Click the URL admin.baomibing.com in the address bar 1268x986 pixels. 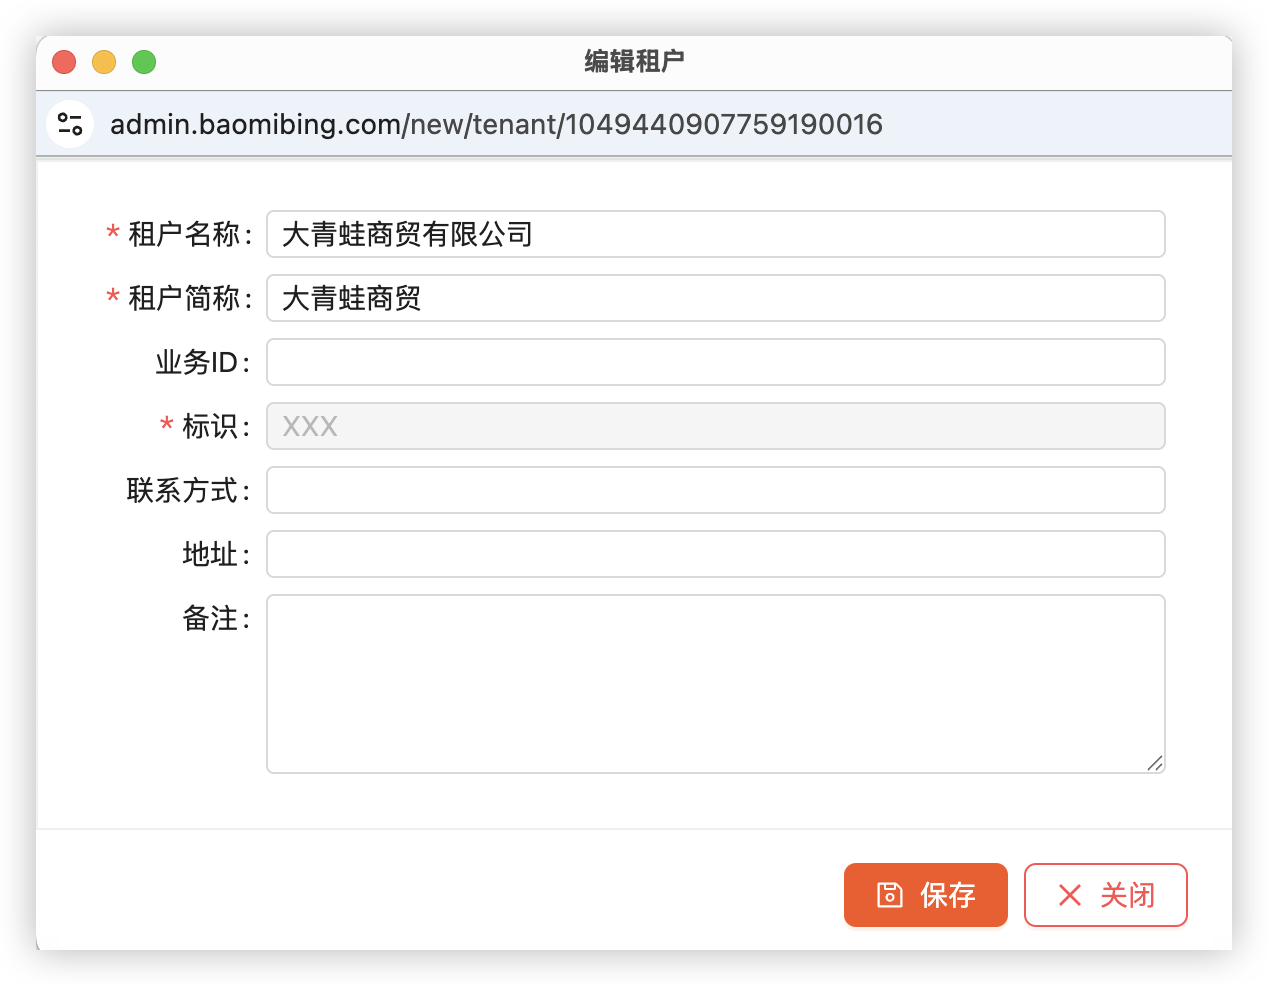pyautogui.click(x=496, y=124)
